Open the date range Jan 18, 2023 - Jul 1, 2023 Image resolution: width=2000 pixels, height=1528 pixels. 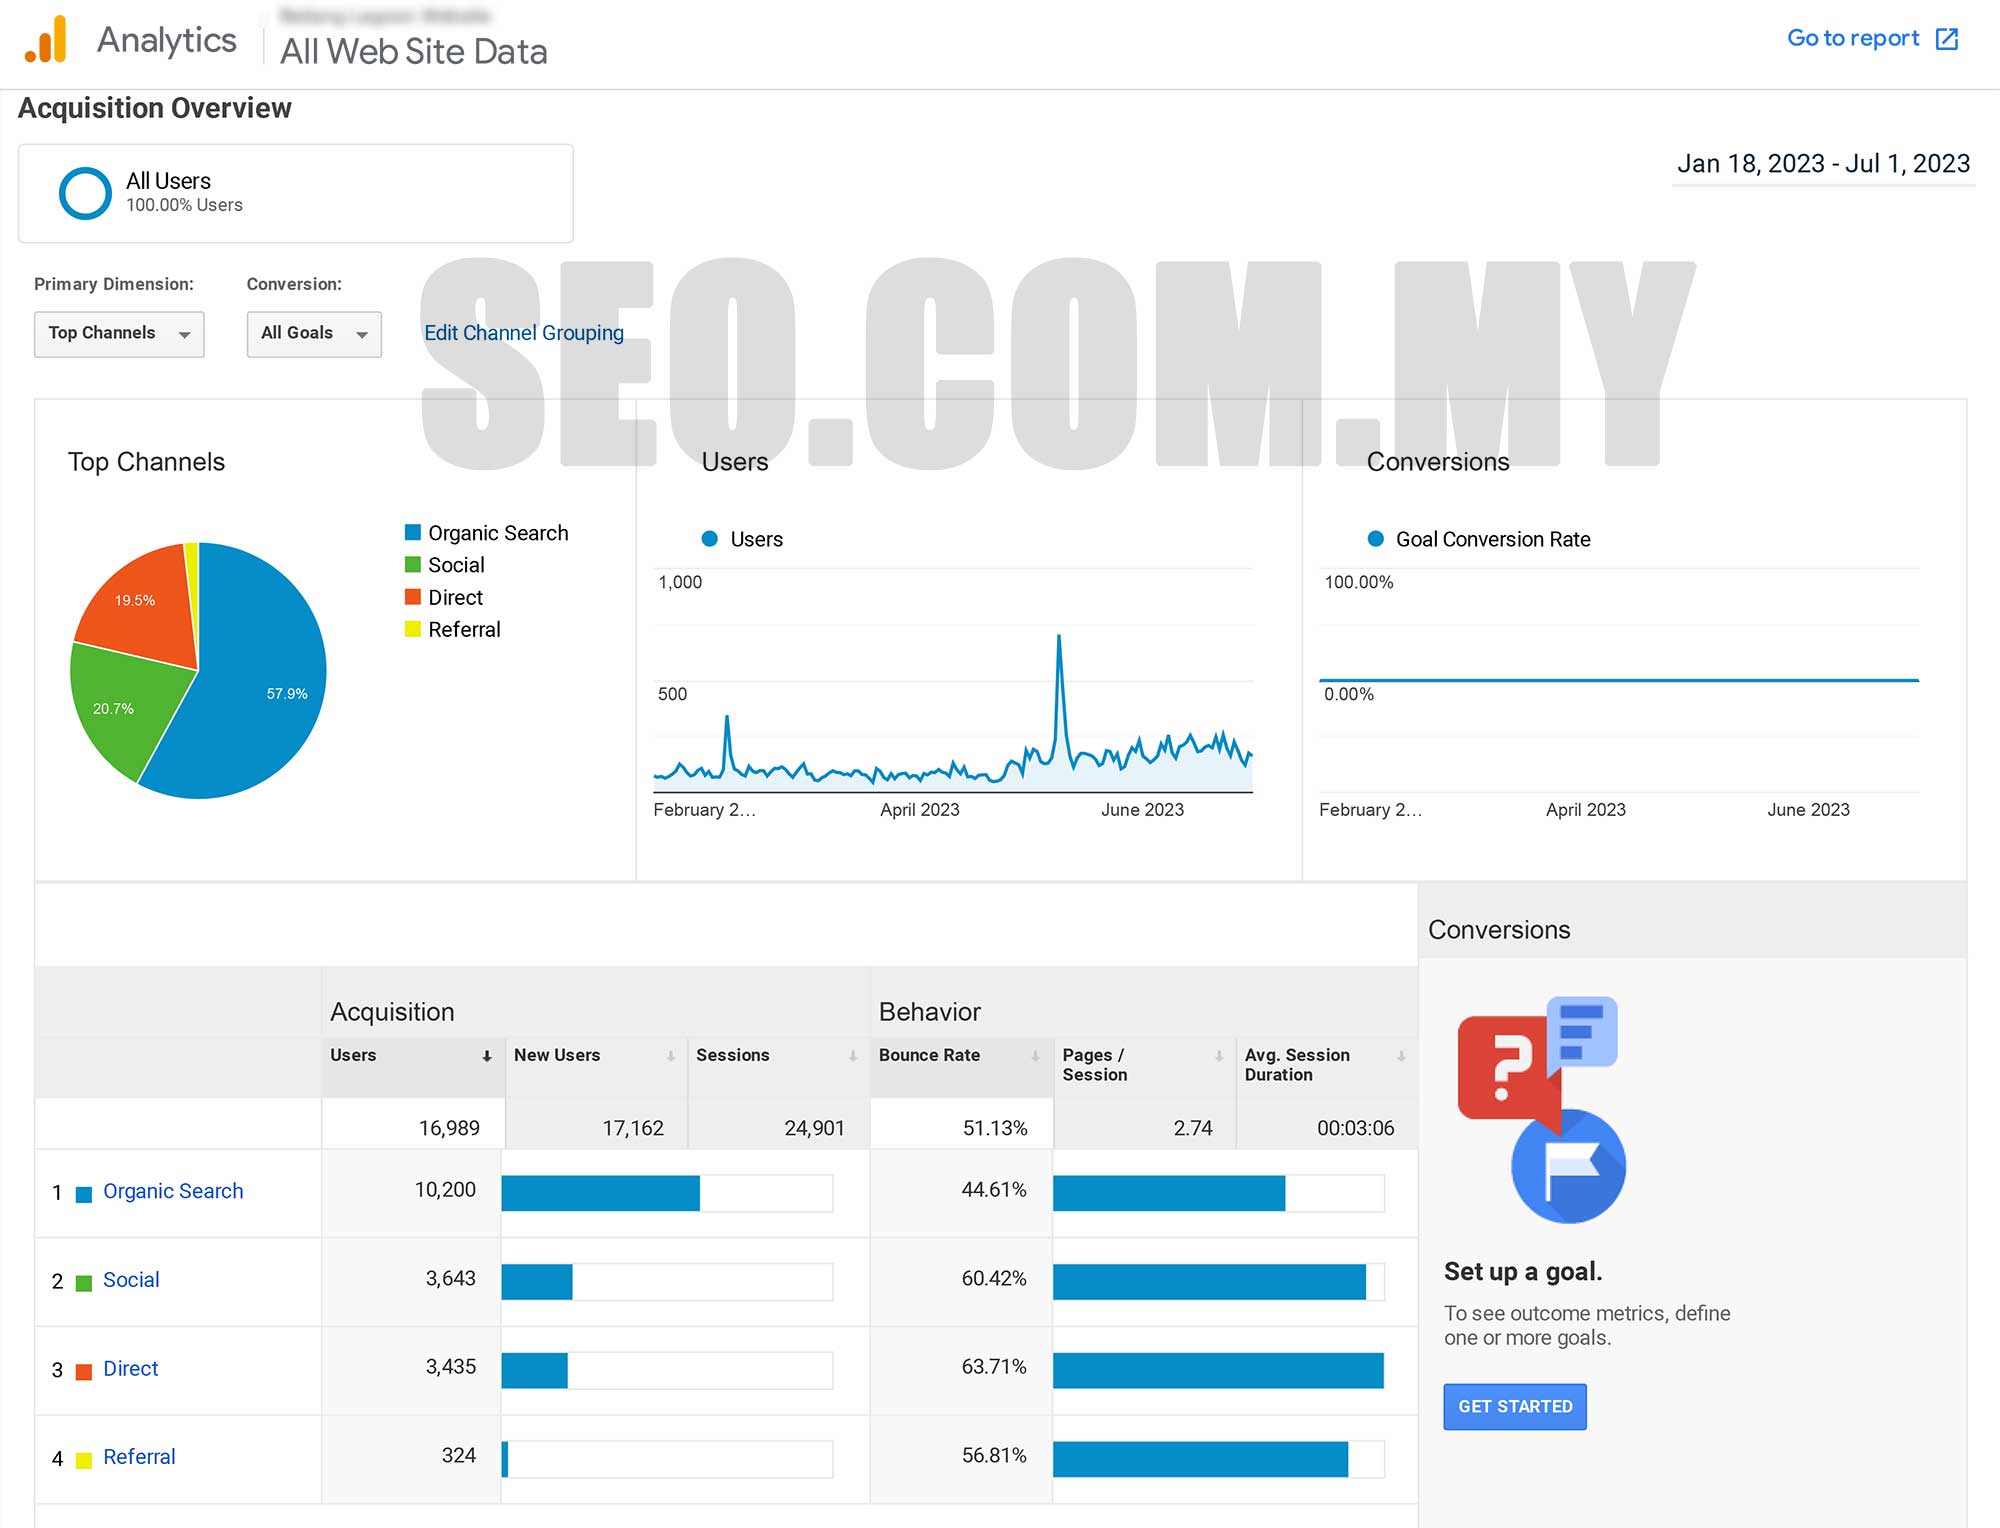pos(1823,164)
